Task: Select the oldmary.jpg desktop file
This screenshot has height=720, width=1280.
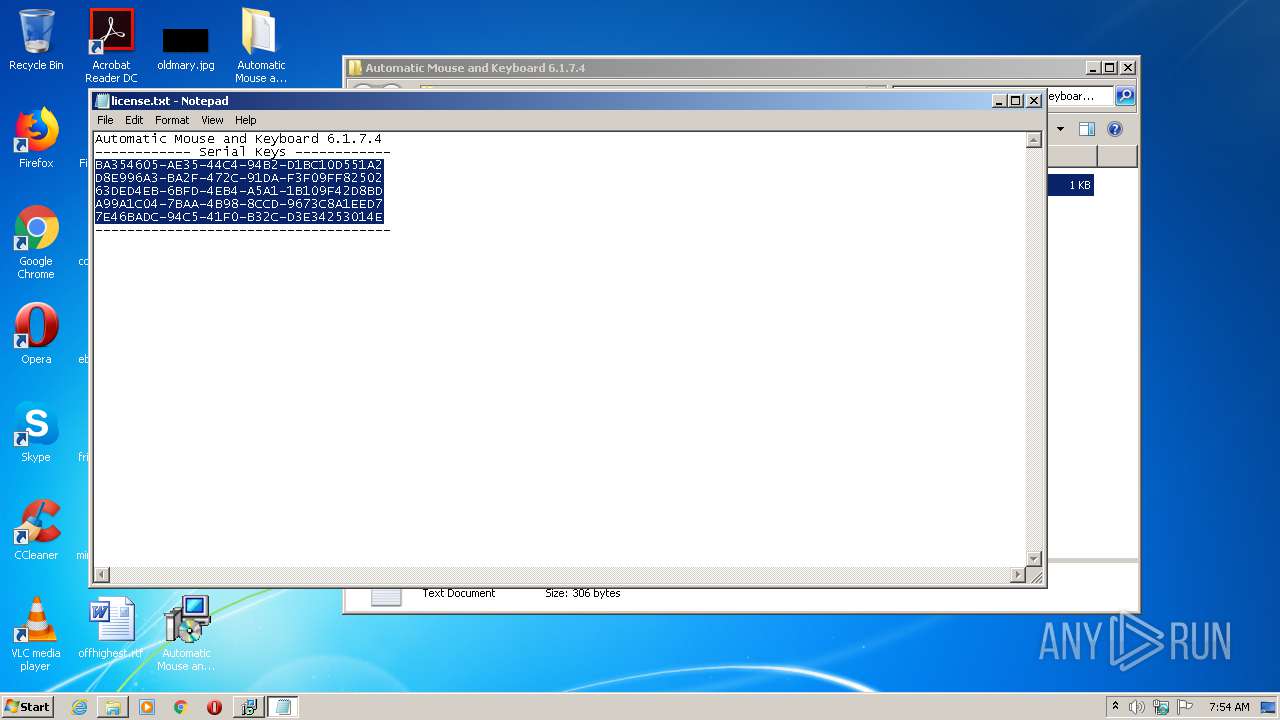Action: click(186, 48)
